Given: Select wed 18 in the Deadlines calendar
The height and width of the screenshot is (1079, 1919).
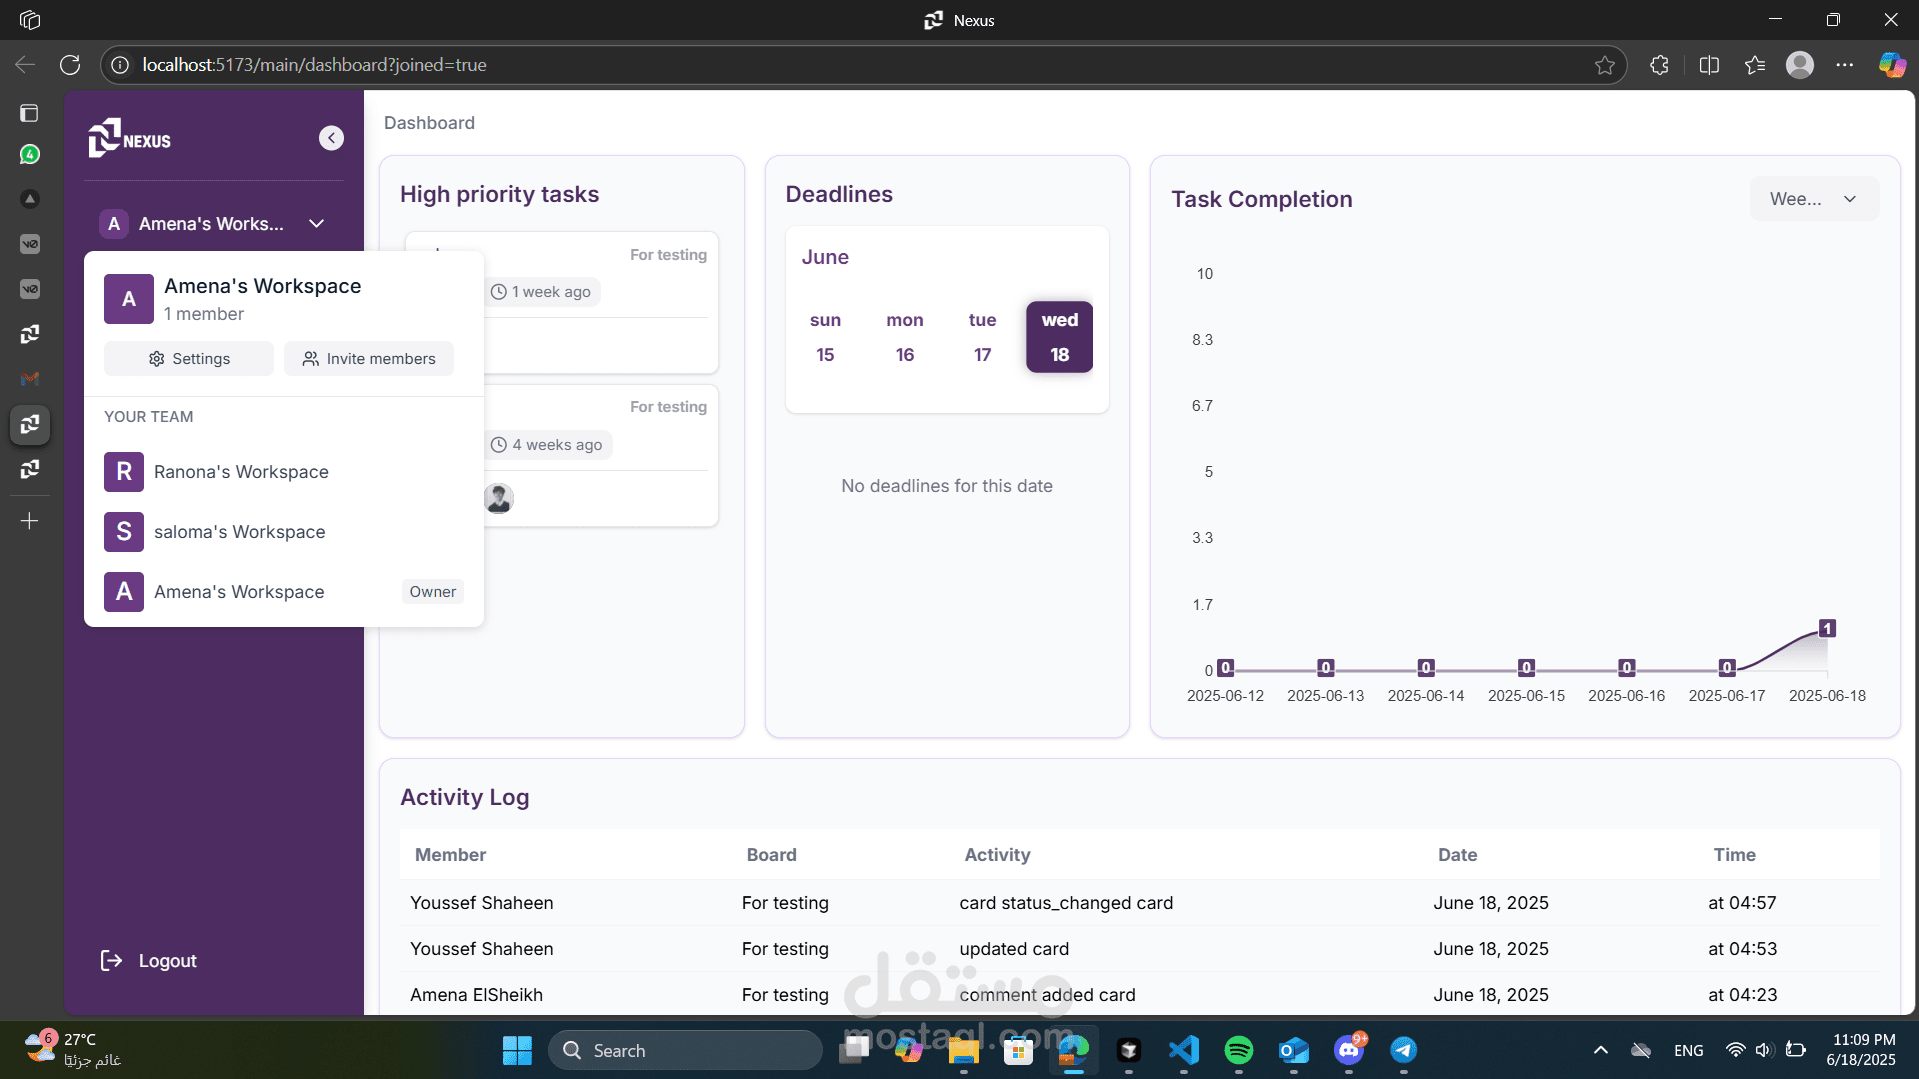Looking at the screenshot, I should tap(1059, 337).
